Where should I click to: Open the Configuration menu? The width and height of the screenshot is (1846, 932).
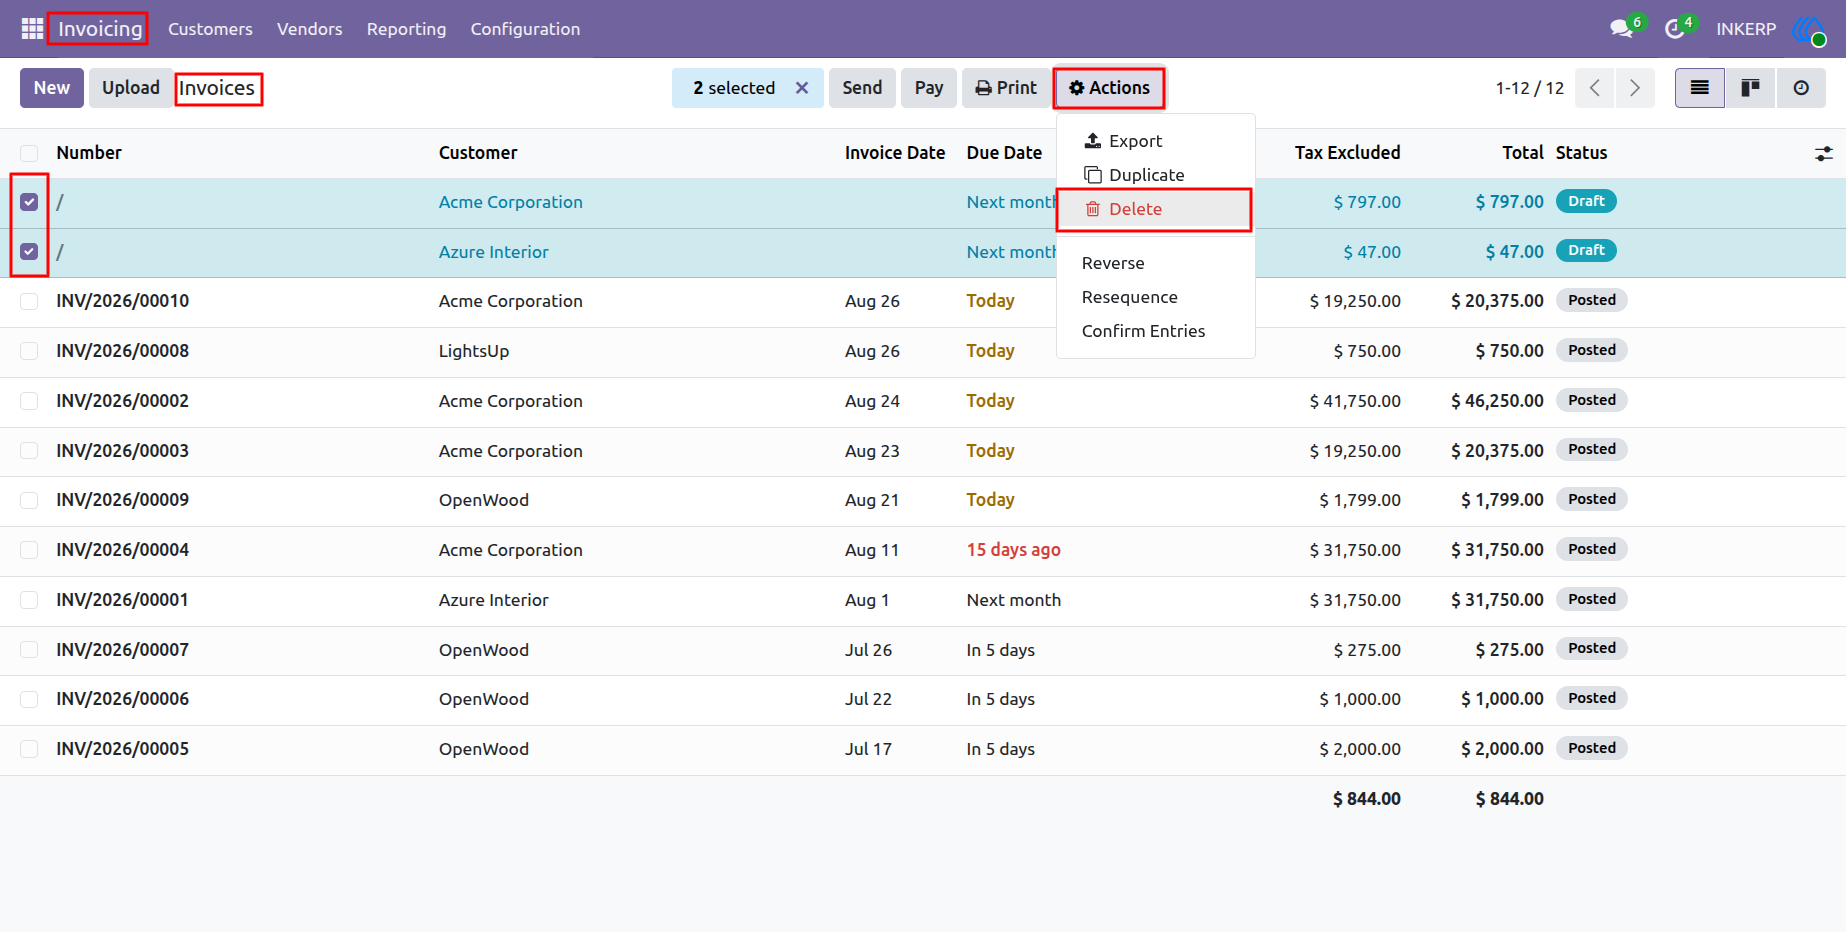coord(525,29)
